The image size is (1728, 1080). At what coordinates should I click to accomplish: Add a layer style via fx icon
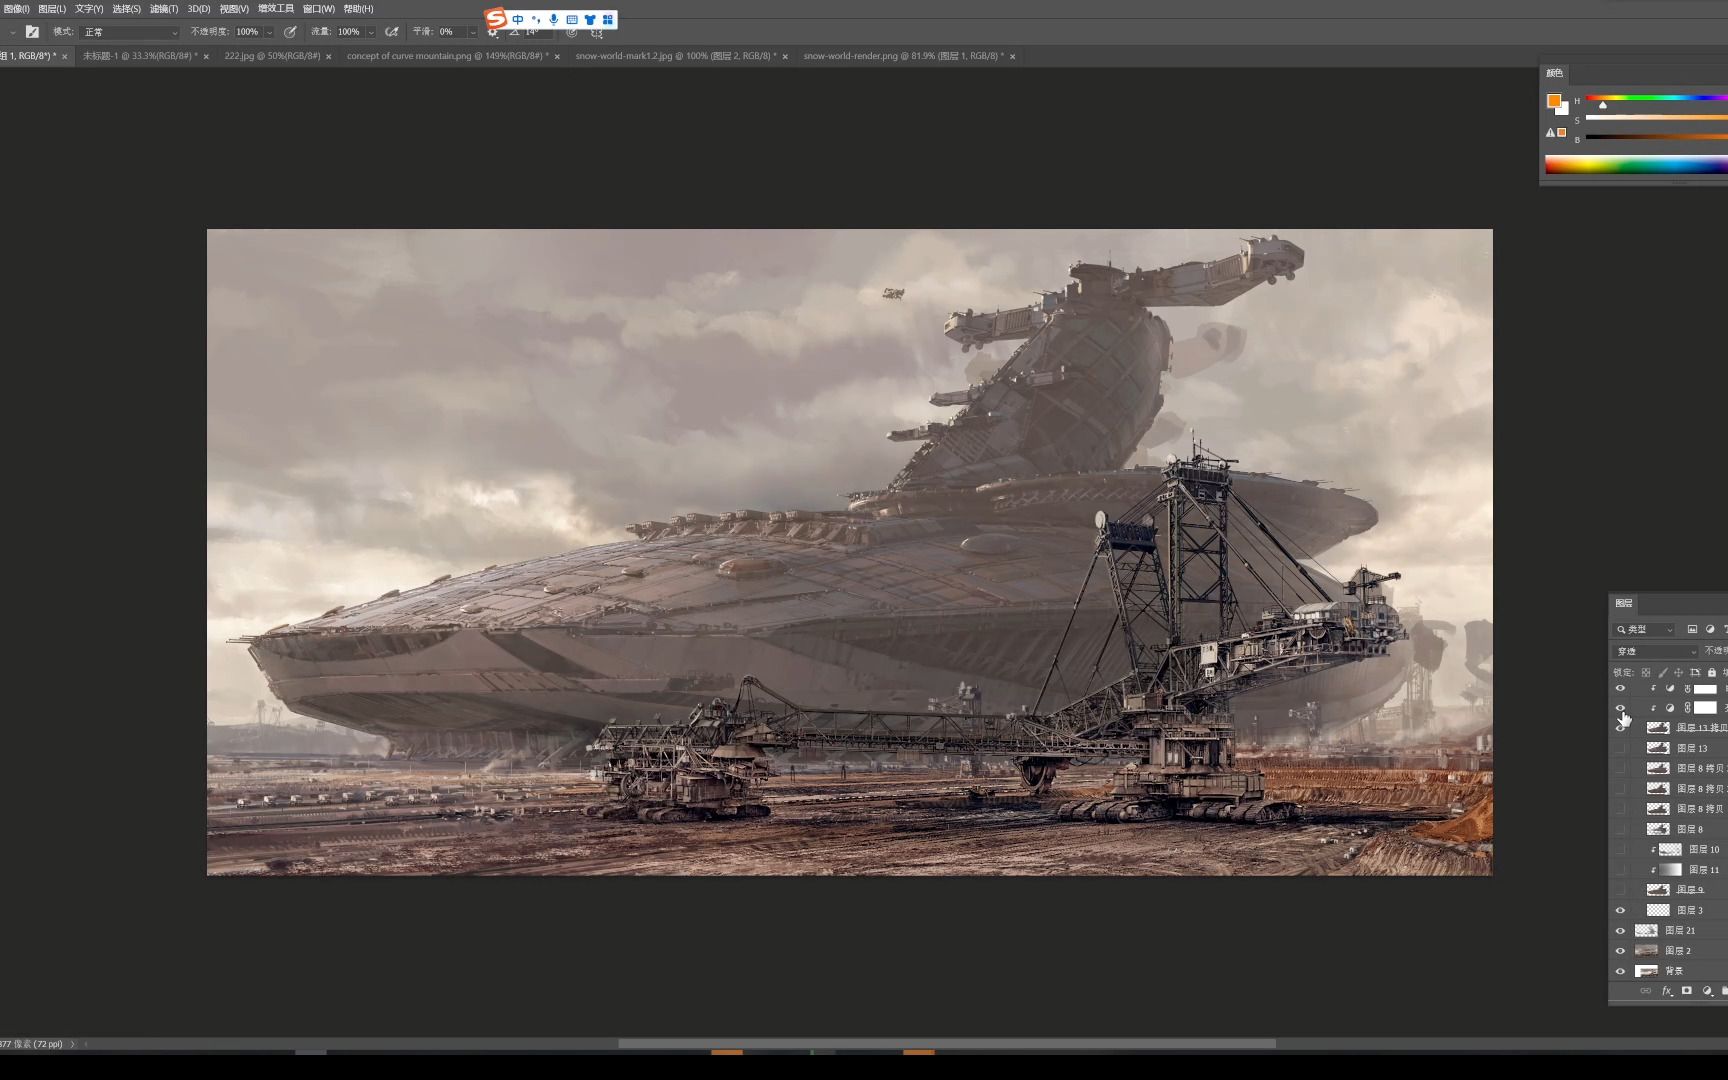tap(1667, 991)
